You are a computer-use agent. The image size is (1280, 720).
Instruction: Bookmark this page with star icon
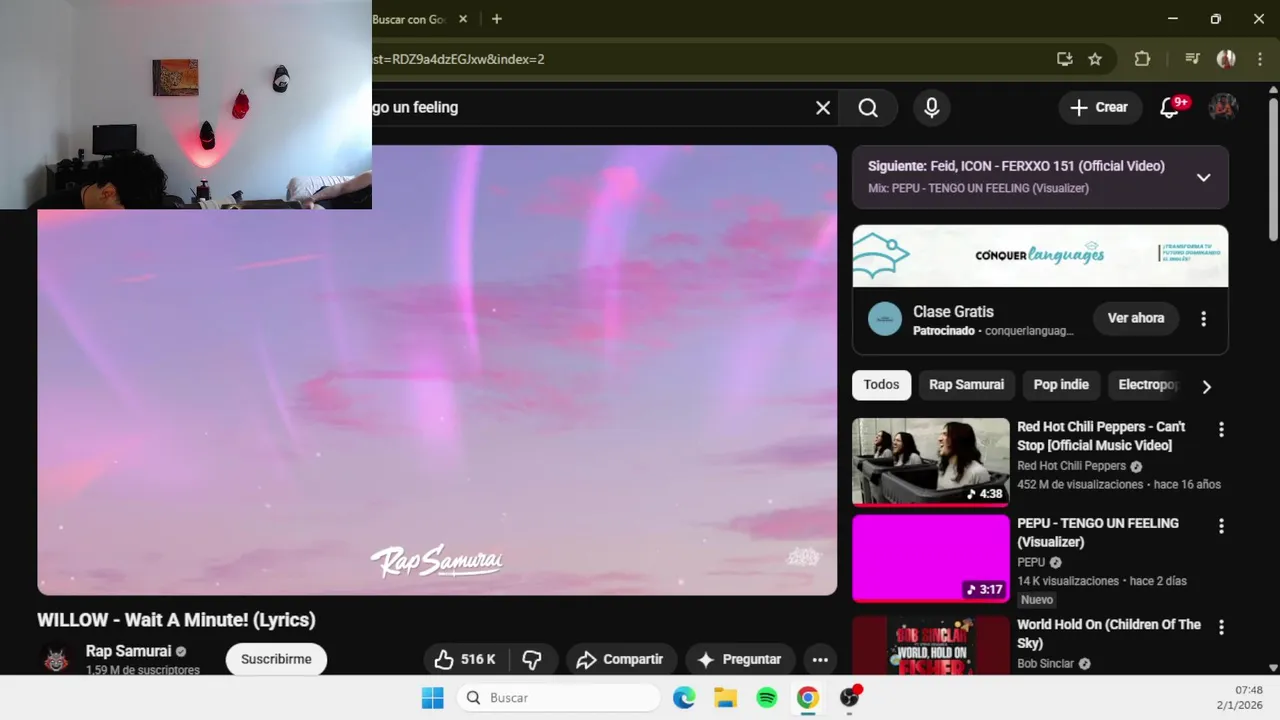coord(1095,59)
